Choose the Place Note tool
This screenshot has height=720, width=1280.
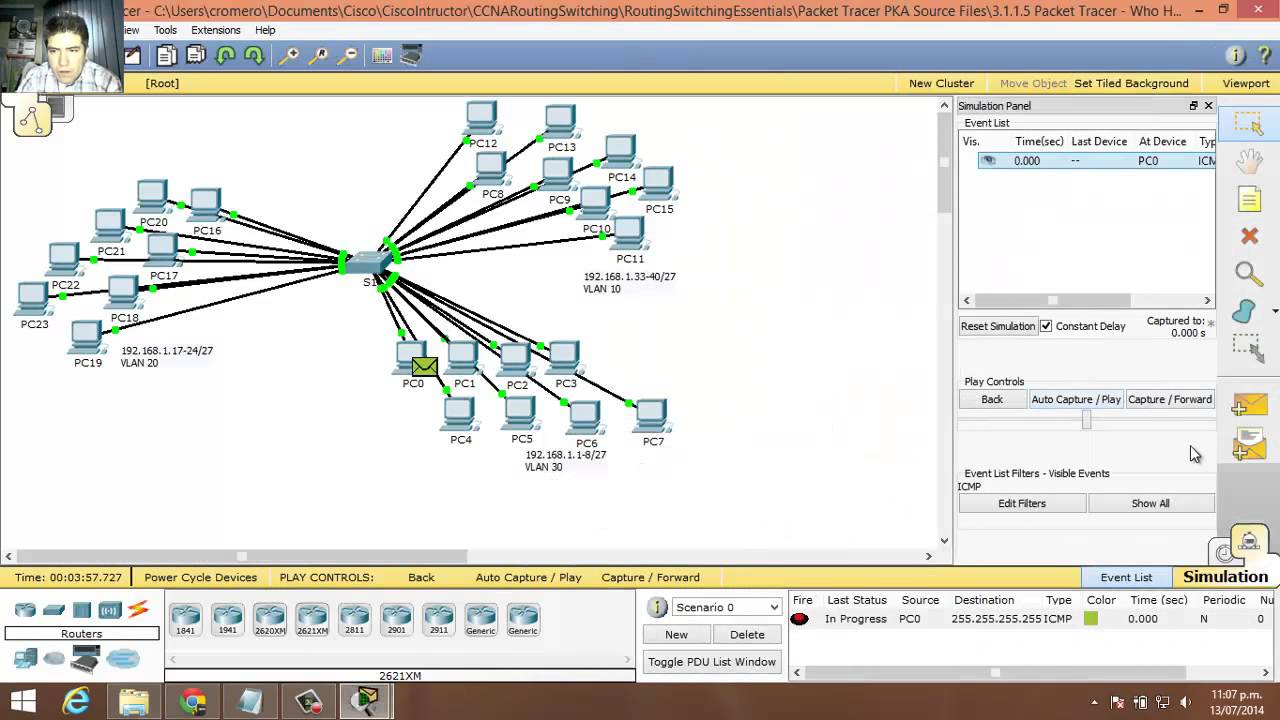pos(1249,199)
